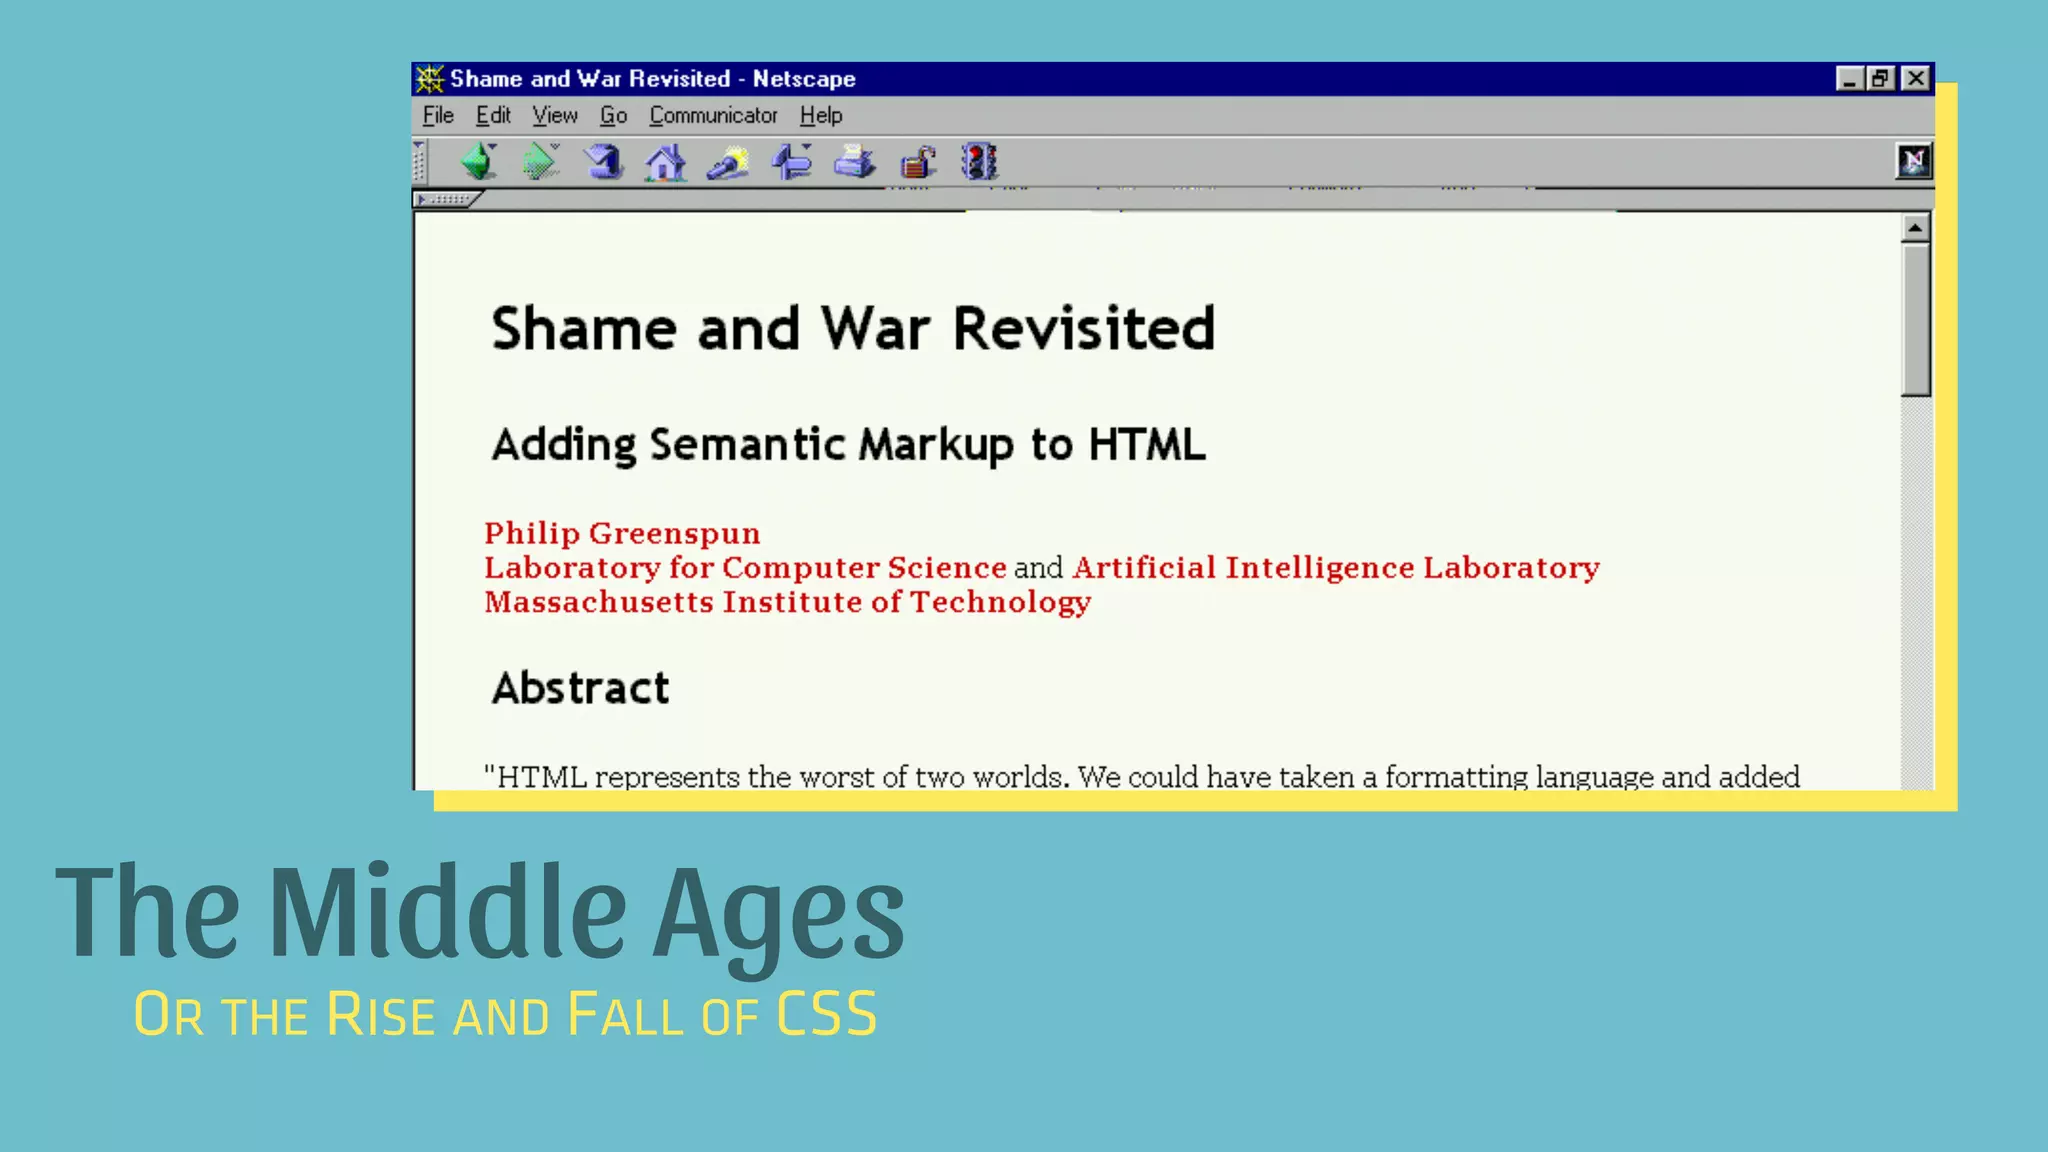
Task: Open the View menu
Action: pos(555,116)
